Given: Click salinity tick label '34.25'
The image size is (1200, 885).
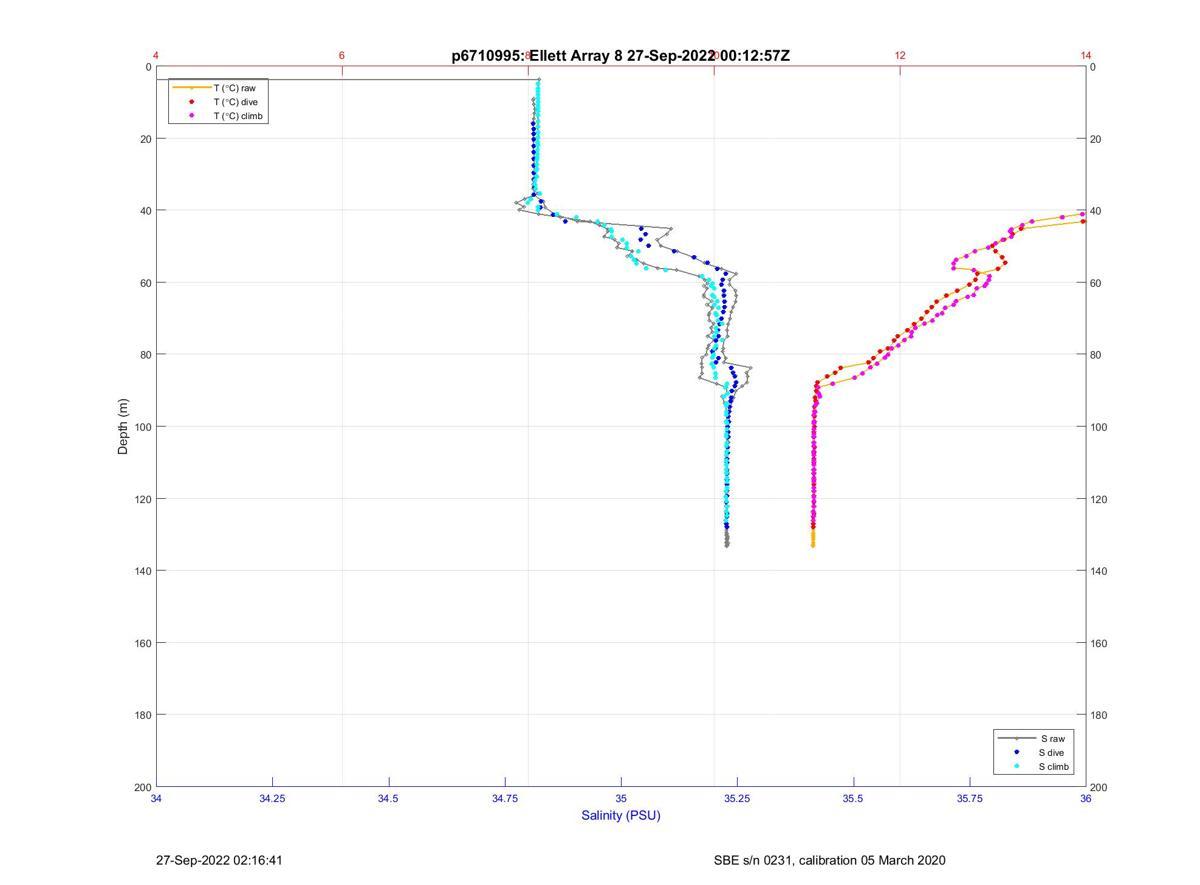Looking at the screenshot, I should tap(272, 798).
